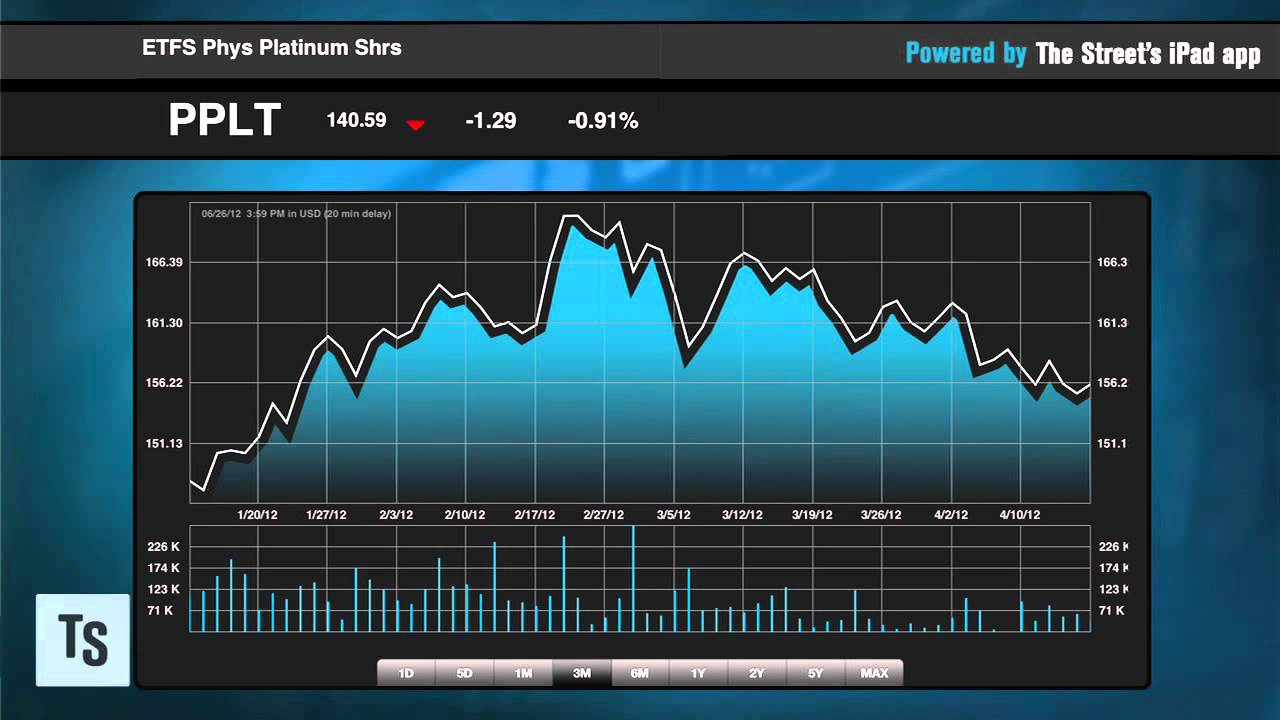Click the TS logo icon
This screenshot has width=1280, height=720.
click(x=83, y=640)
